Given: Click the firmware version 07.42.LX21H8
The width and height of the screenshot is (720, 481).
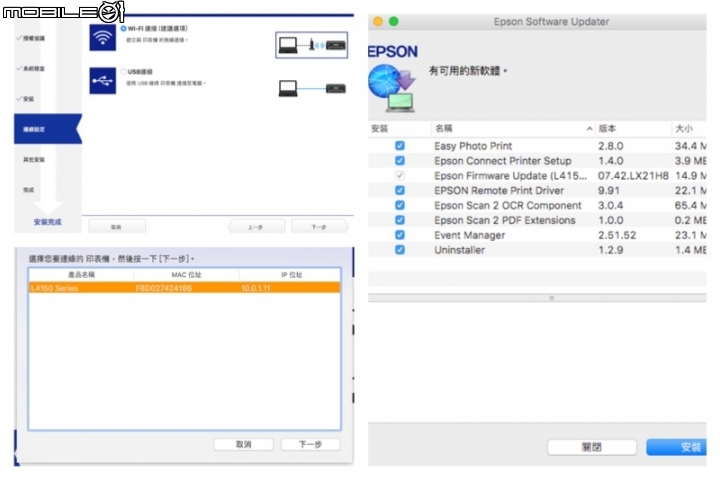Looking at the screenshot, I should pyautogui.click(x=633, y=176).
